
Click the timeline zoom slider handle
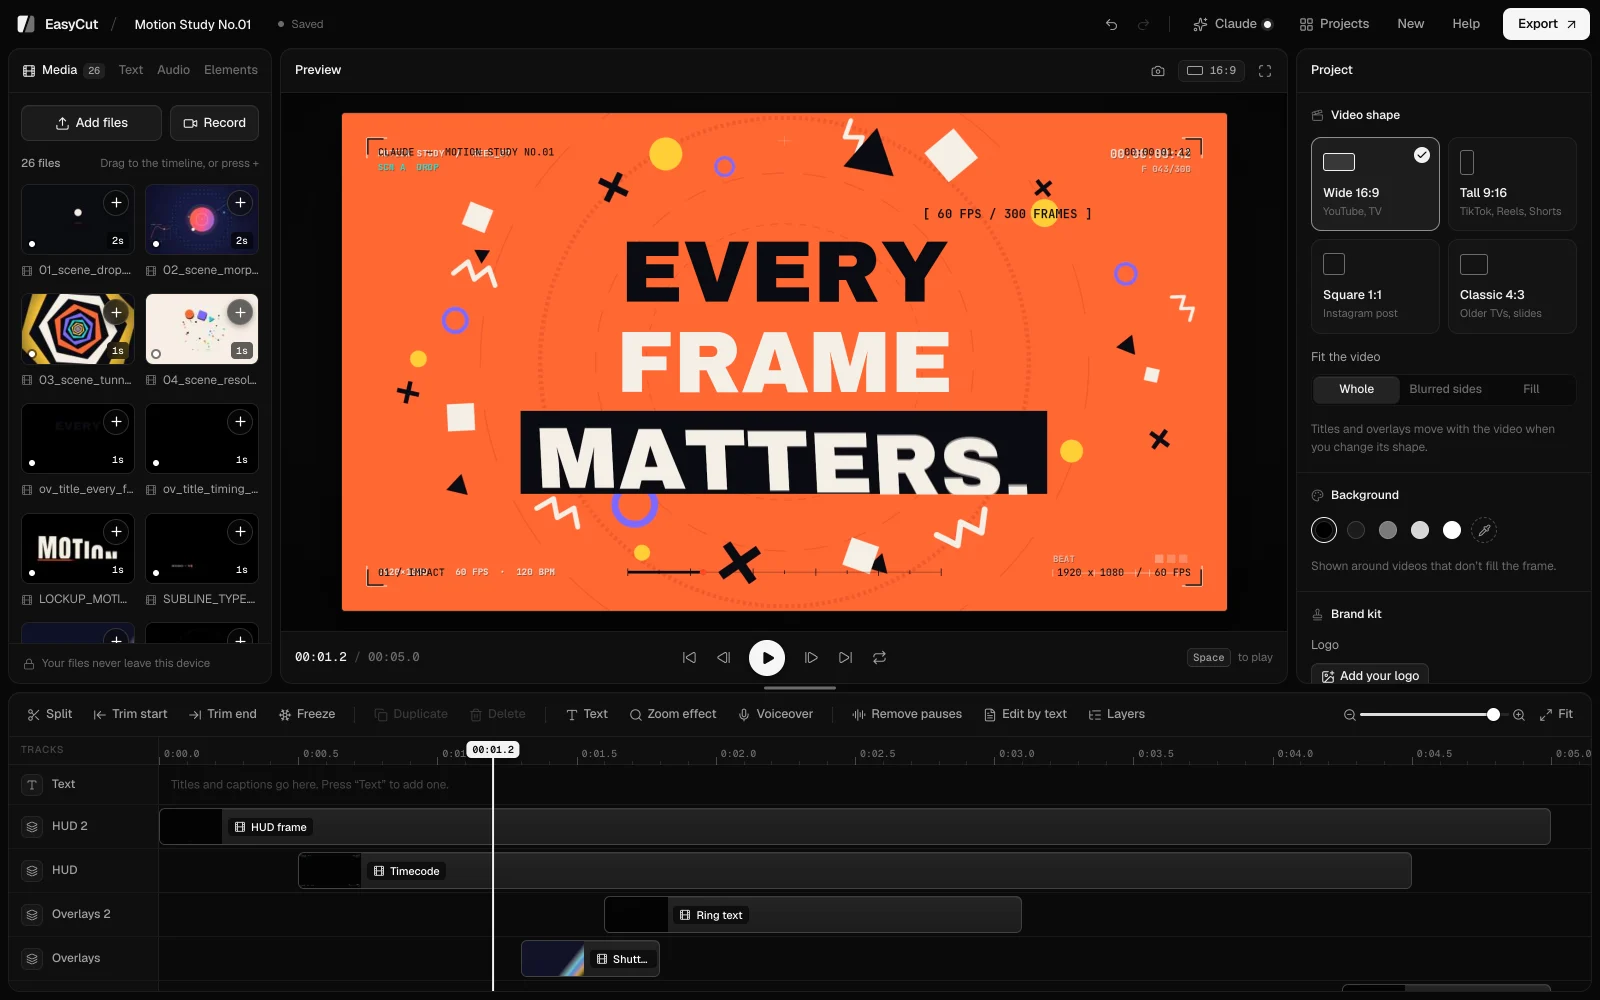1493,715
